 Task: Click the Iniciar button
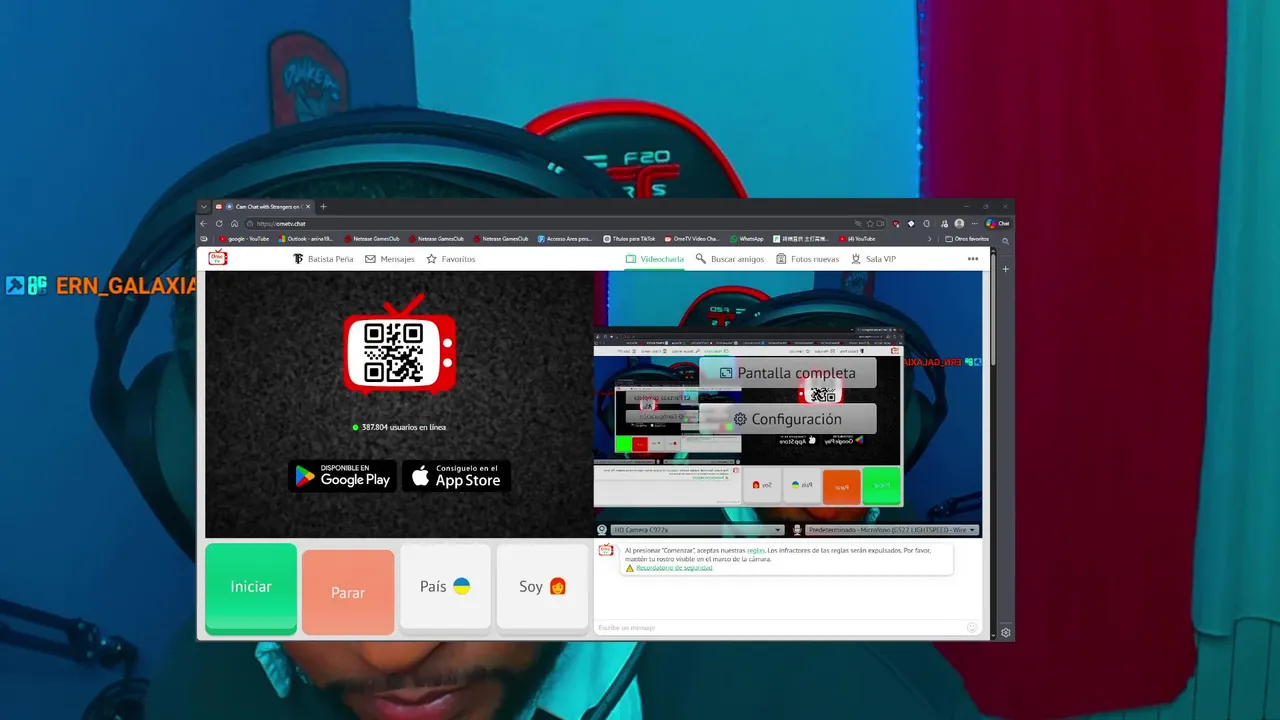[x=251, y=588]
